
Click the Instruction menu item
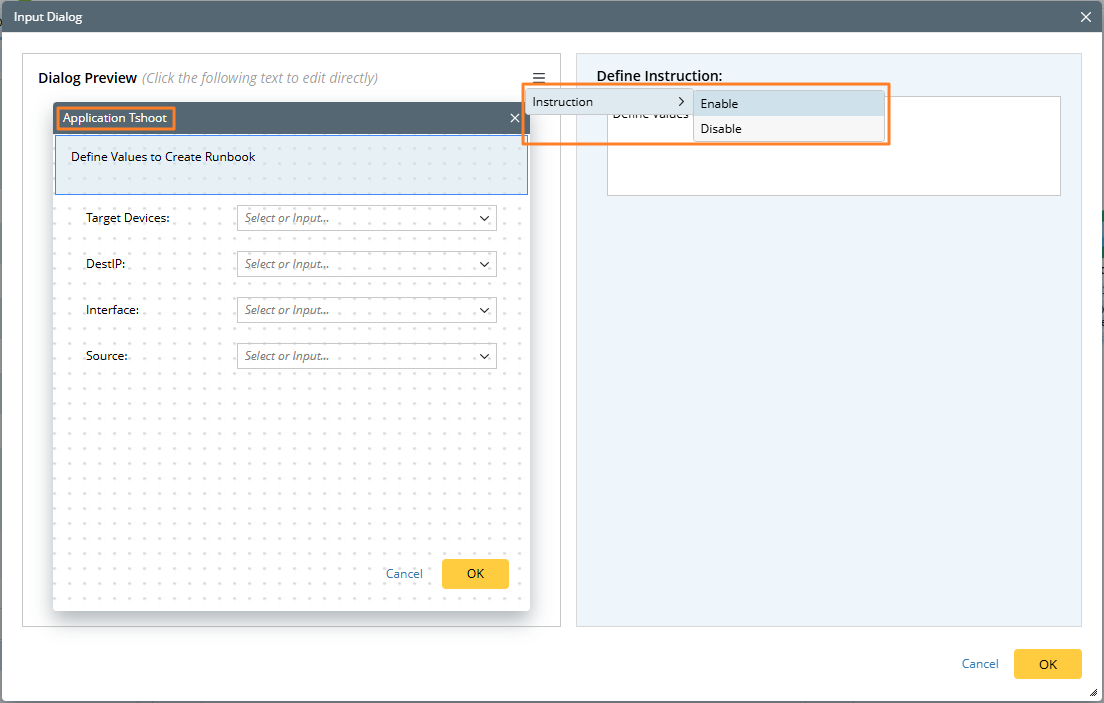[608, 101]
